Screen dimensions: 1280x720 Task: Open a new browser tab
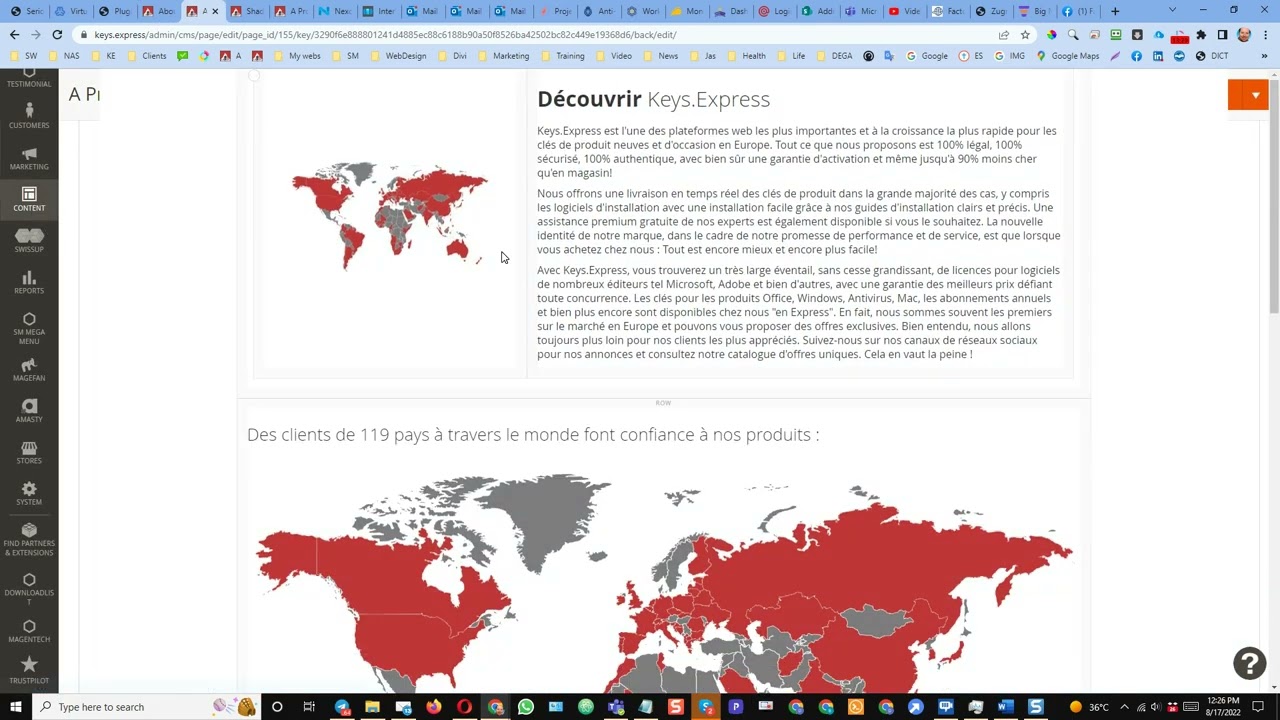click(1115, 11)
